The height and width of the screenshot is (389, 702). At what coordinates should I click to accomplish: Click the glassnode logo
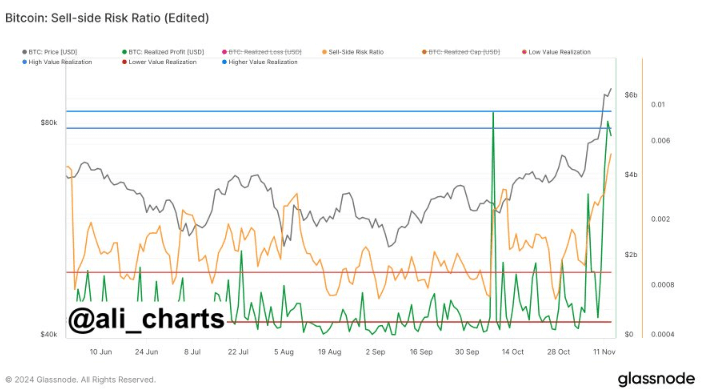click(656, 379)
